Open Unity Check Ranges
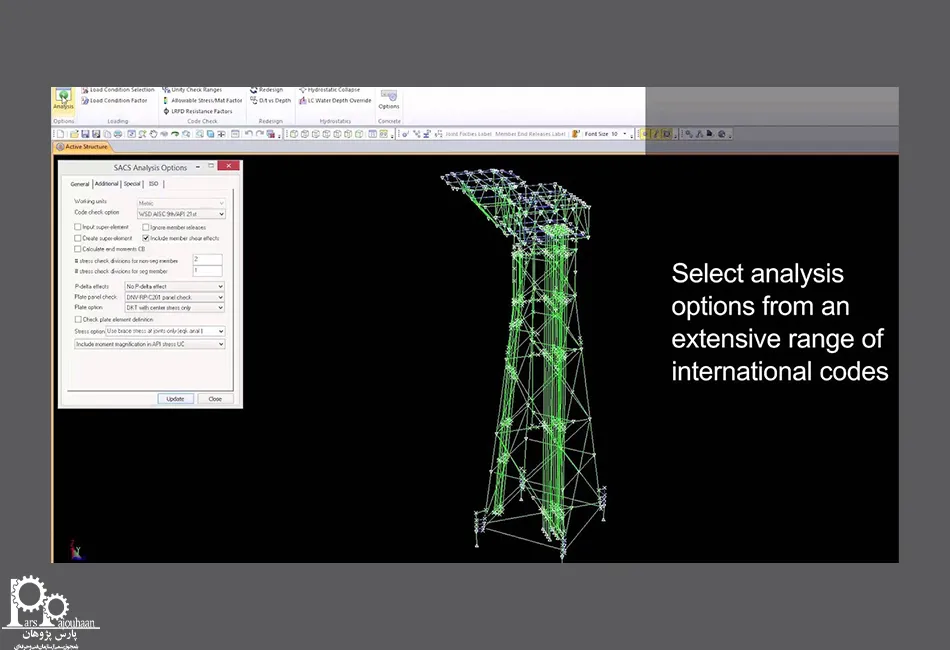Viewport: 950px width, 650px height. click(x=195, y=90)
